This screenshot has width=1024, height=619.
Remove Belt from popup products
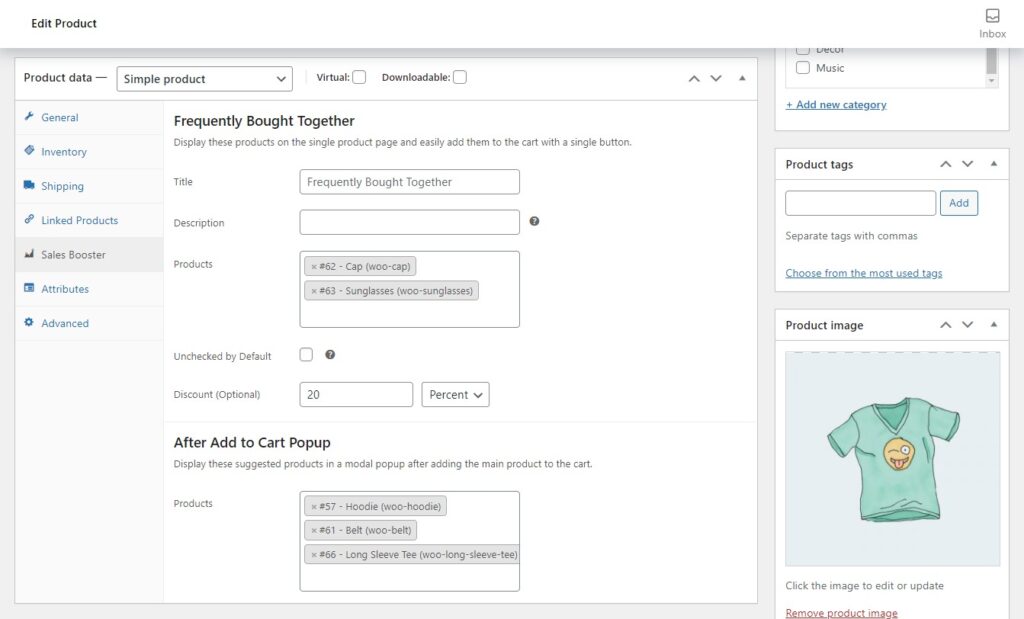313,531
